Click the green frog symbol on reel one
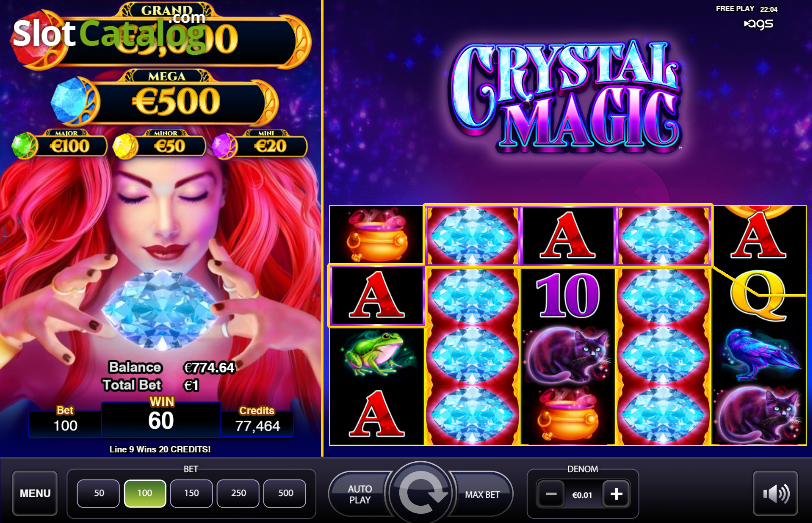The image size is (812, 523). [375, 353]
